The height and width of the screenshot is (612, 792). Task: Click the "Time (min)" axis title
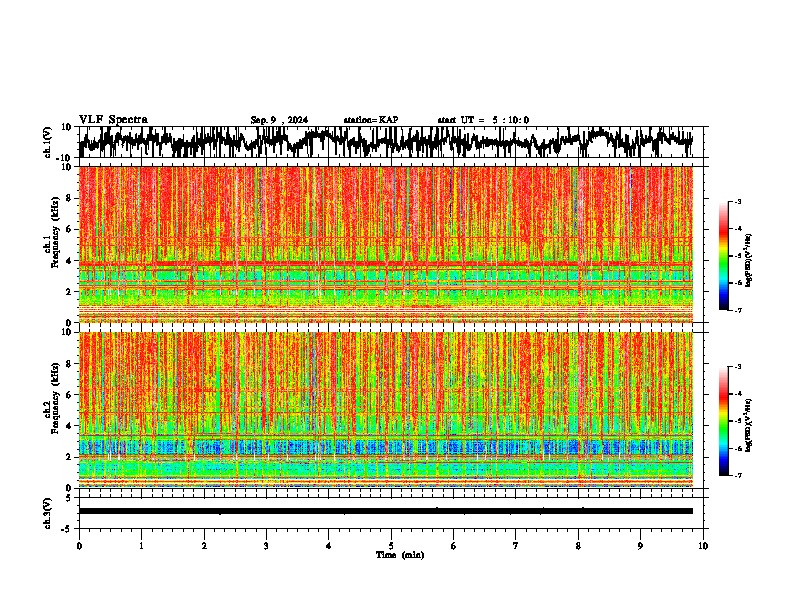coord(400,555)
